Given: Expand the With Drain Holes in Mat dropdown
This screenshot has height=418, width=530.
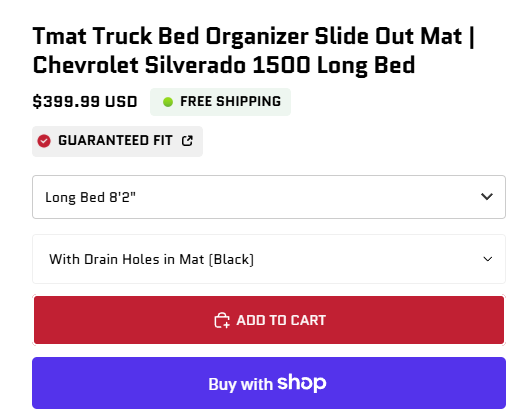Looking at the screenshot, I should click(x=269, y=259).
